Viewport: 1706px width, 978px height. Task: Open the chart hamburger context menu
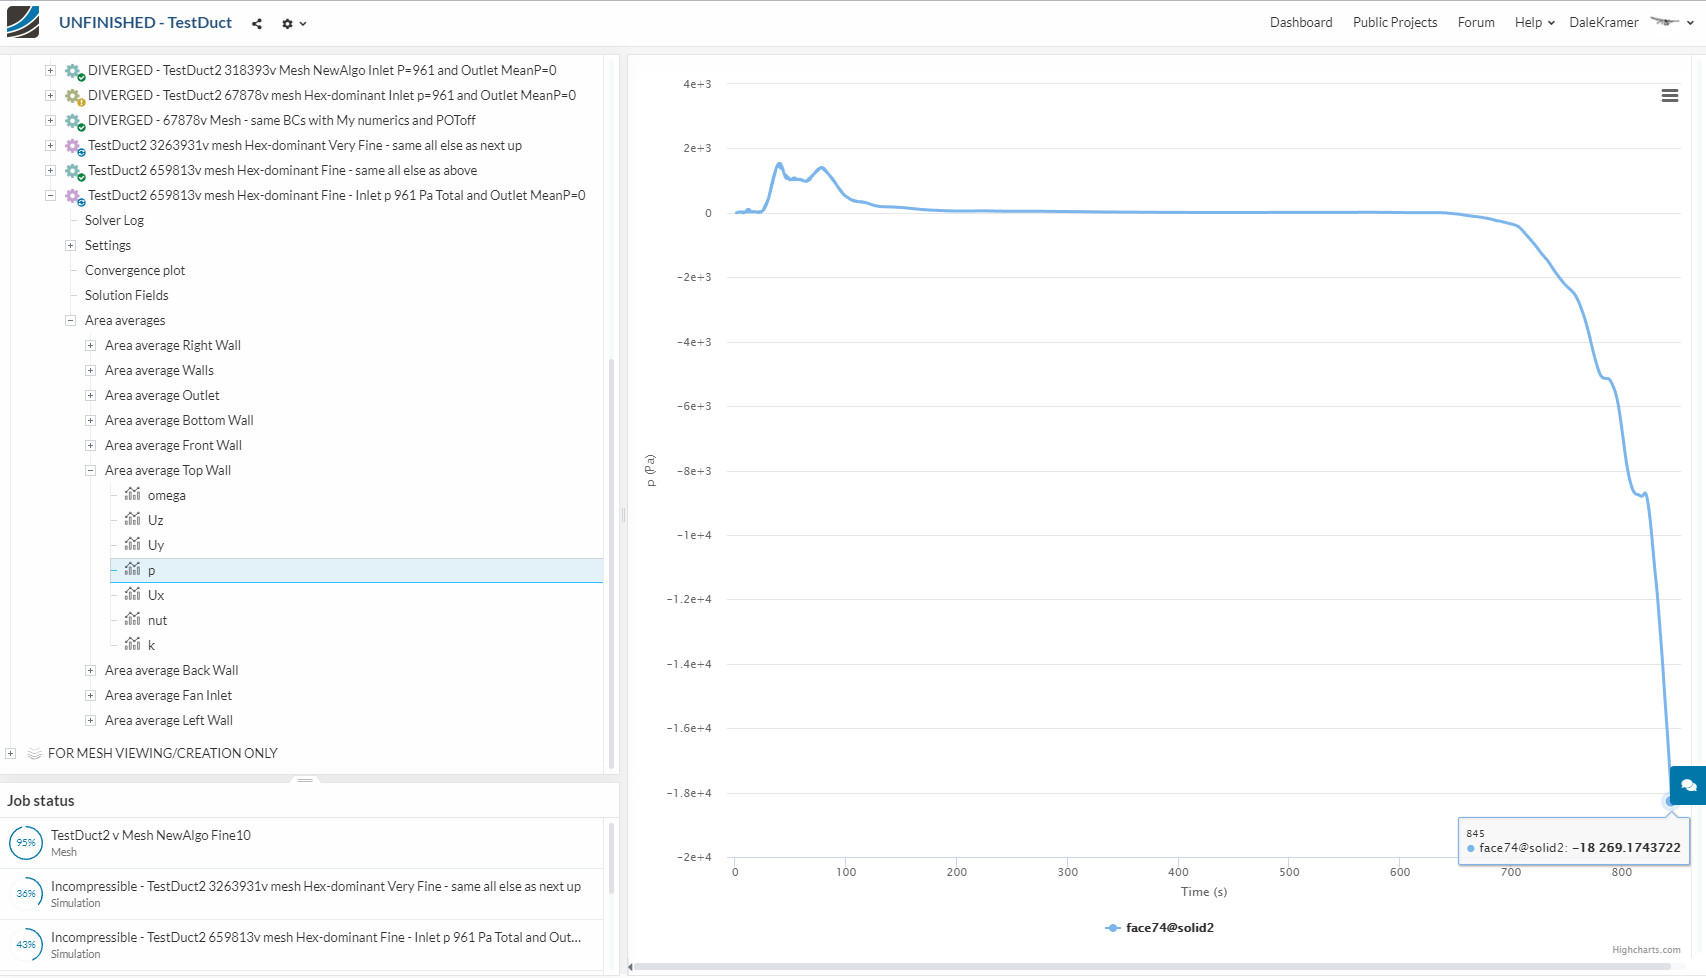(x=1669, y=96)
